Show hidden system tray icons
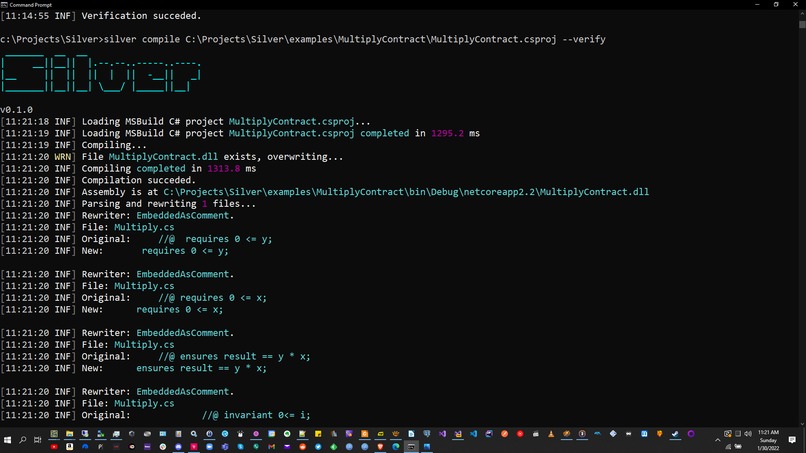 718,440
